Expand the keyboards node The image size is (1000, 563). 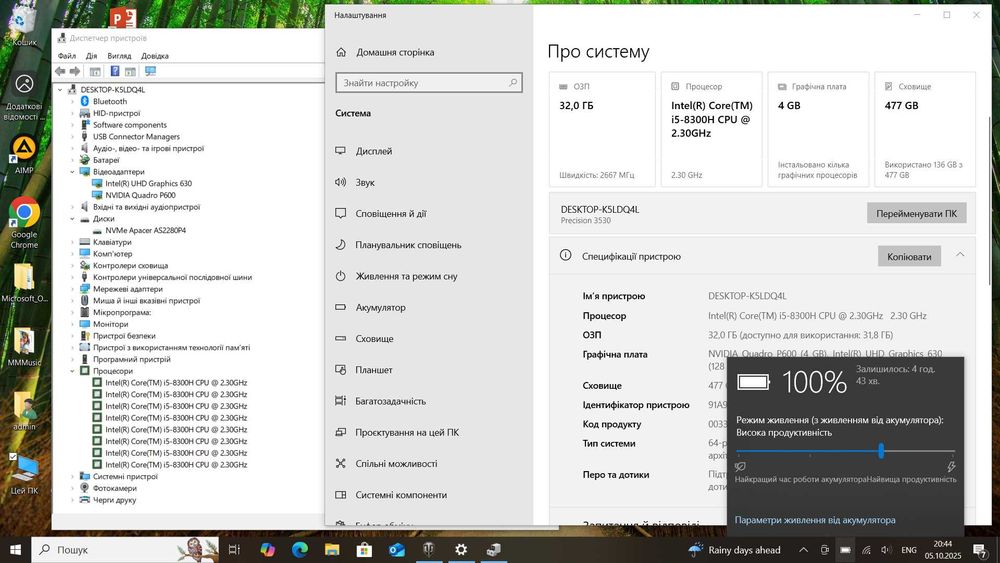73,242
